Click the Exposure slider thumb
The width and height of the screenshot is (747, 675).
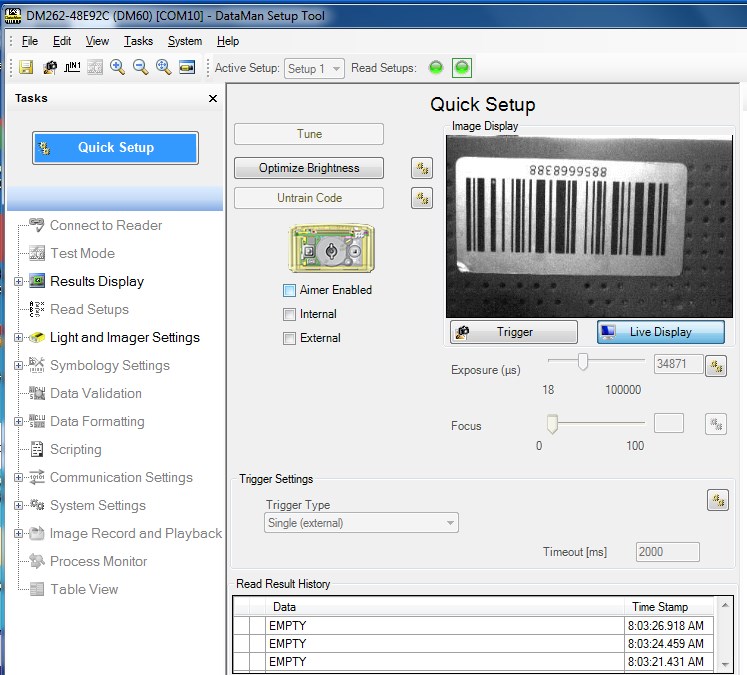[x=583, y=362]
